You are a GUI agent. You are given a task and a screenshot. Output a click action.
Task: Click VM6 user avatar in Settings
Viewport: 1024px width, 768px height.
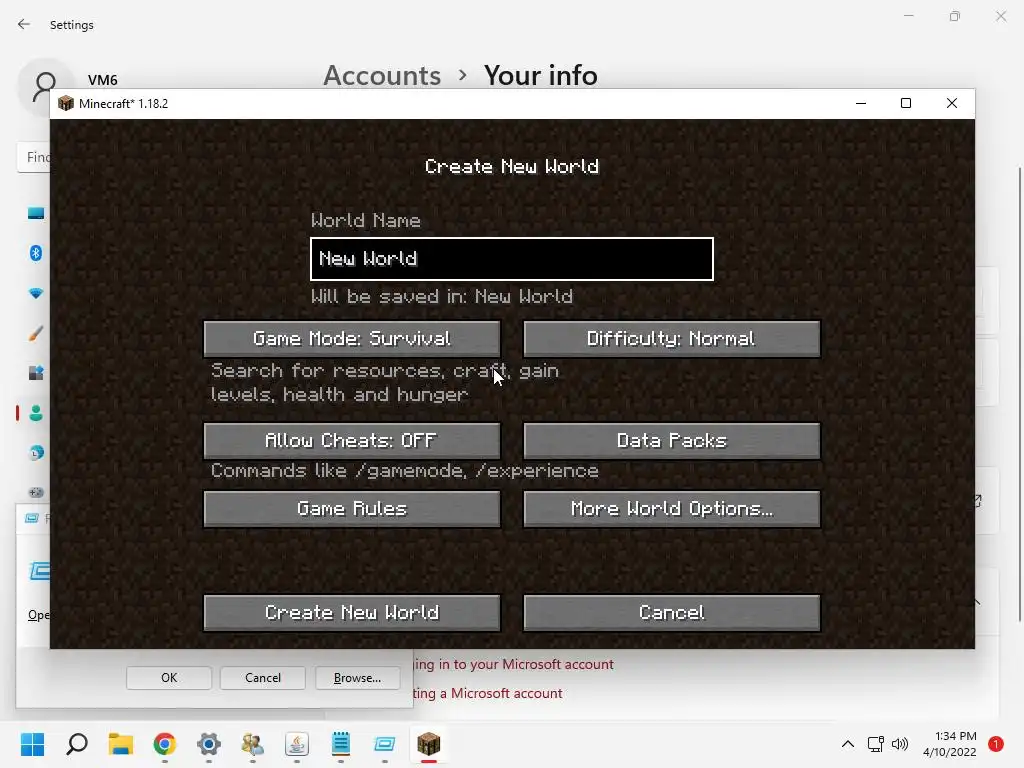(44, 87)
